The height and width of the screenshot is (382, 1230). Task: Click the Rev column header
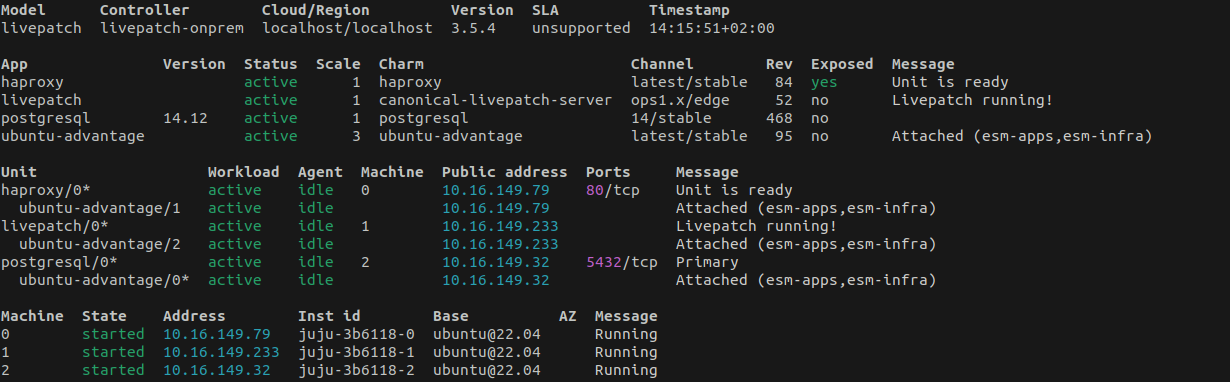779,64
